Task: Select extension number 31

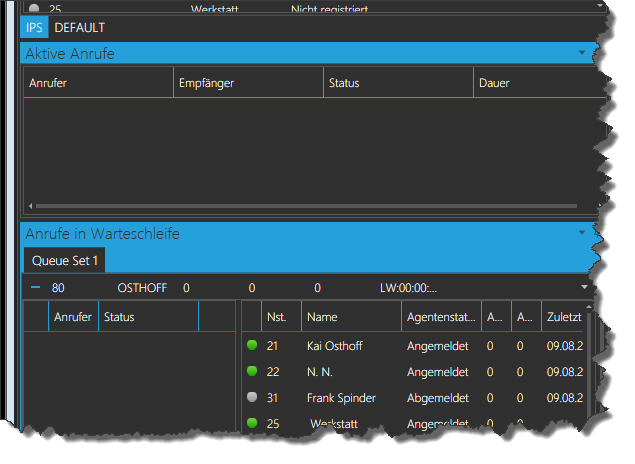Action: [x=272, y=398]
